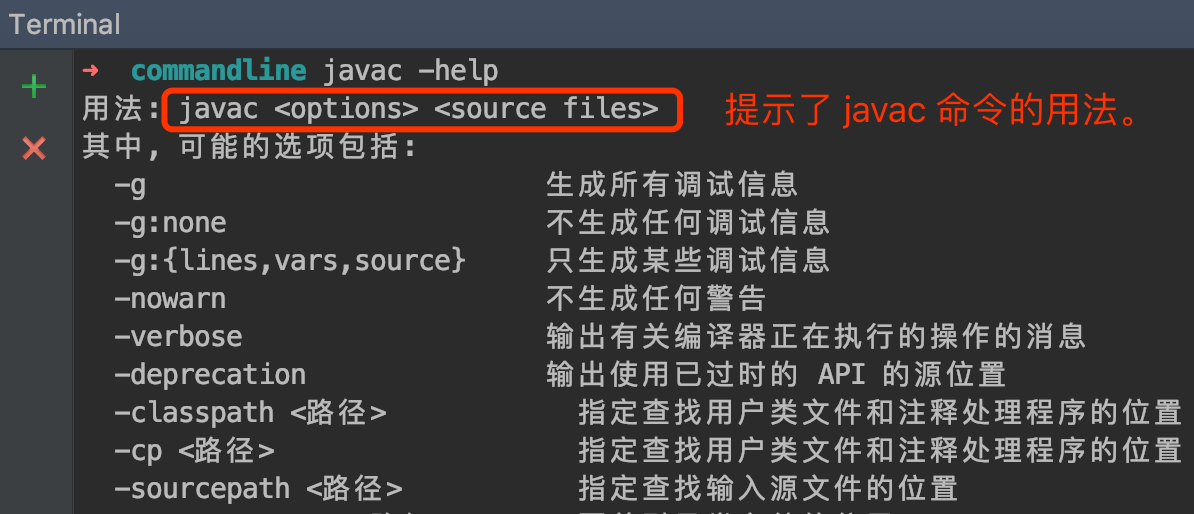Click the -nowarn option text
1194x514 pixels.
pyautogui.click(x=170, y=299)
